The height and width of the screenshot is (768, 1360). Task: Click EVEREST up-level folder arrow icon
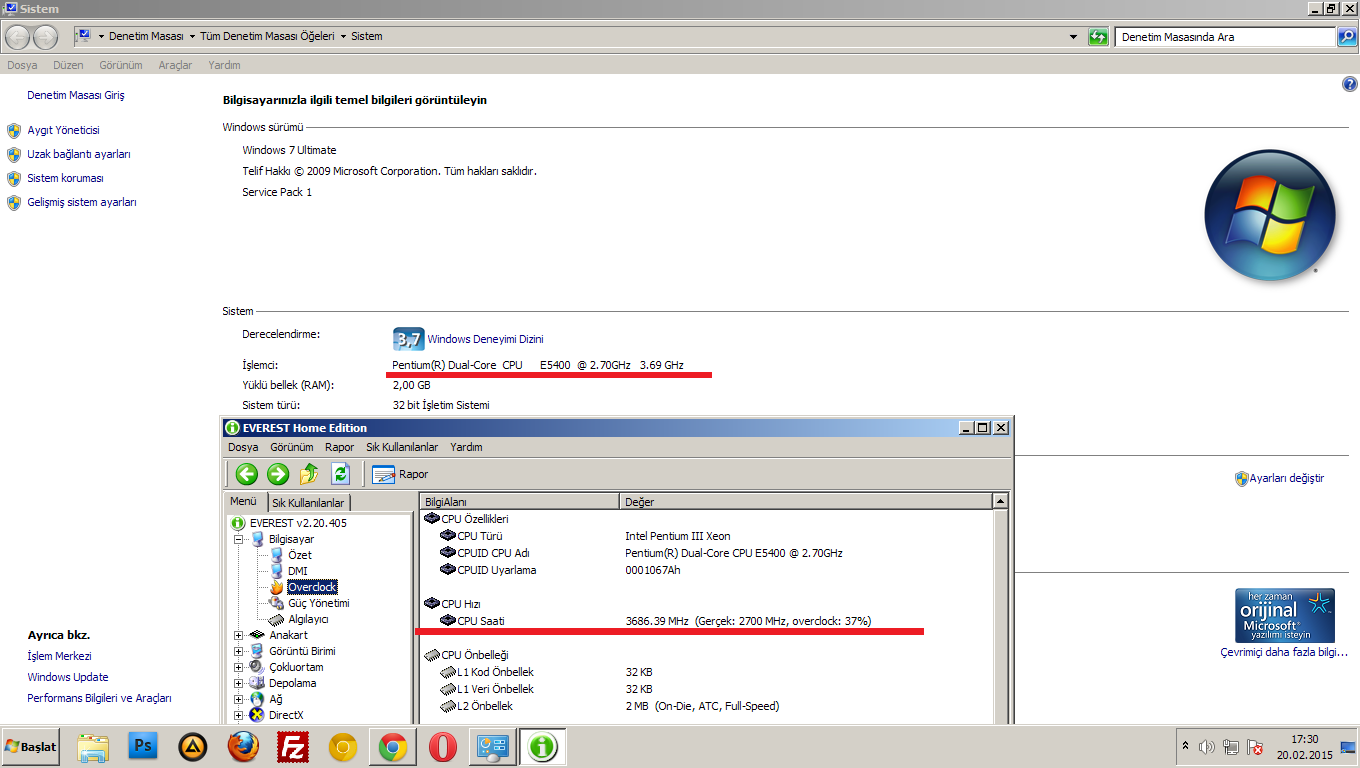(309, 474)
